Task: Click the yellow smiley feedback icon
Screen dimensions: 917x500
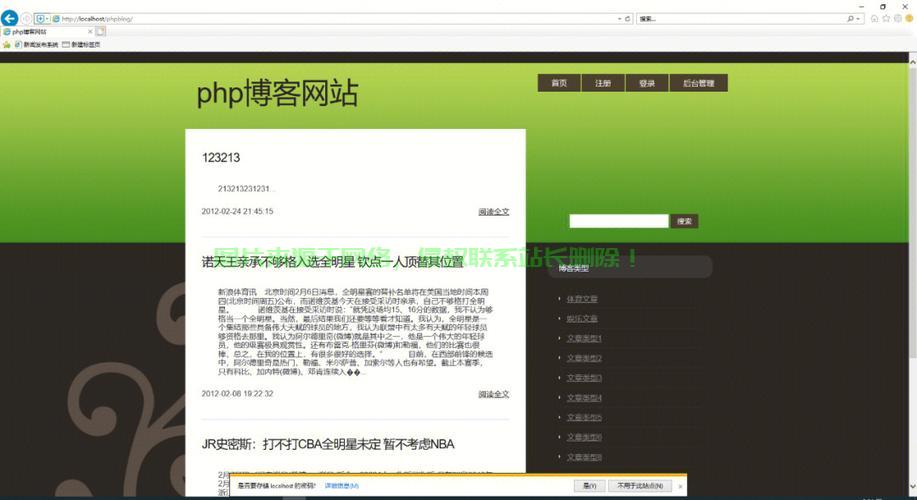Action: tap(909, 19)
